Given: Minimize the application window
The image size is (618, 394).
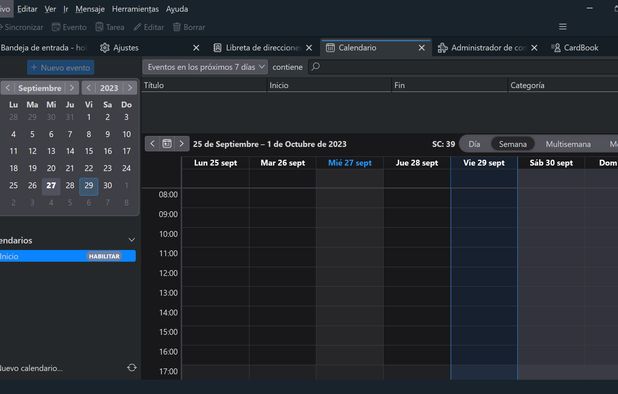Looking at the screenshot, I should [590, 8].
